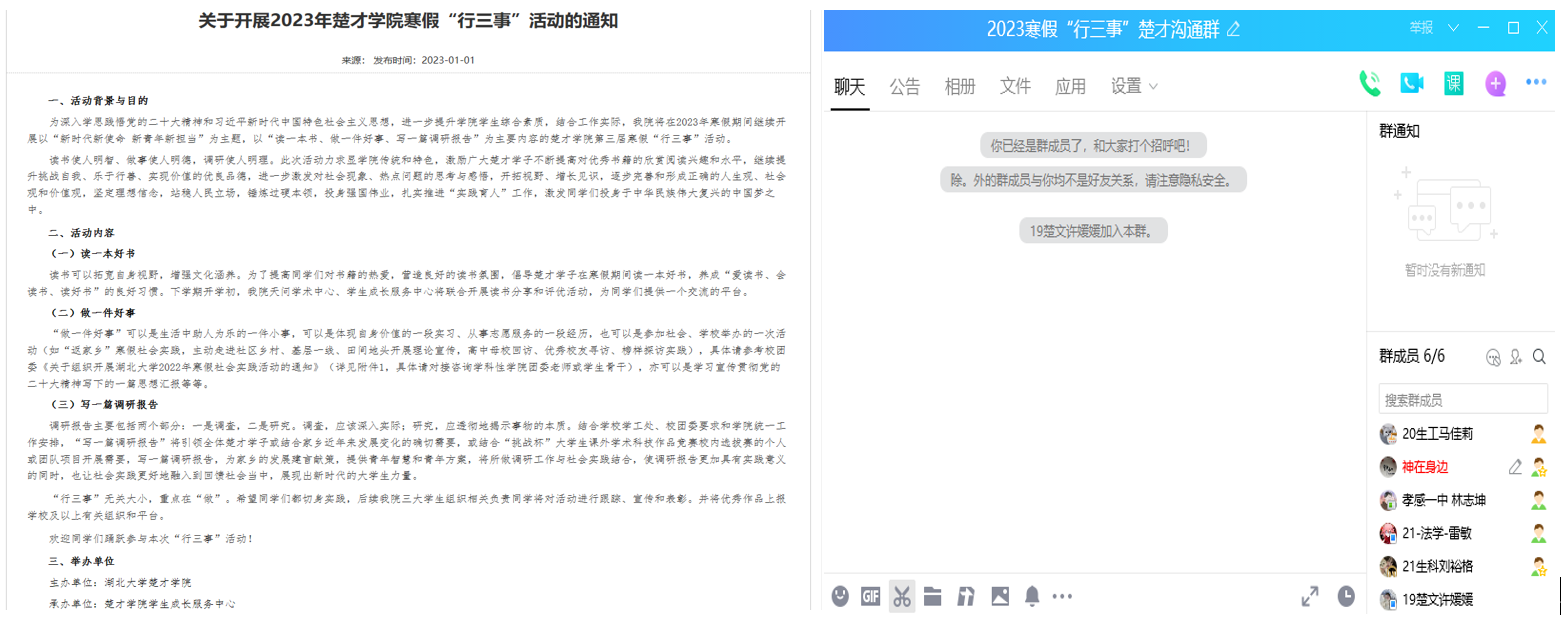Click the 举报 report button
Viewport: 1561px width, 622px height.
pyautogui.click(x=1421, y=27)
